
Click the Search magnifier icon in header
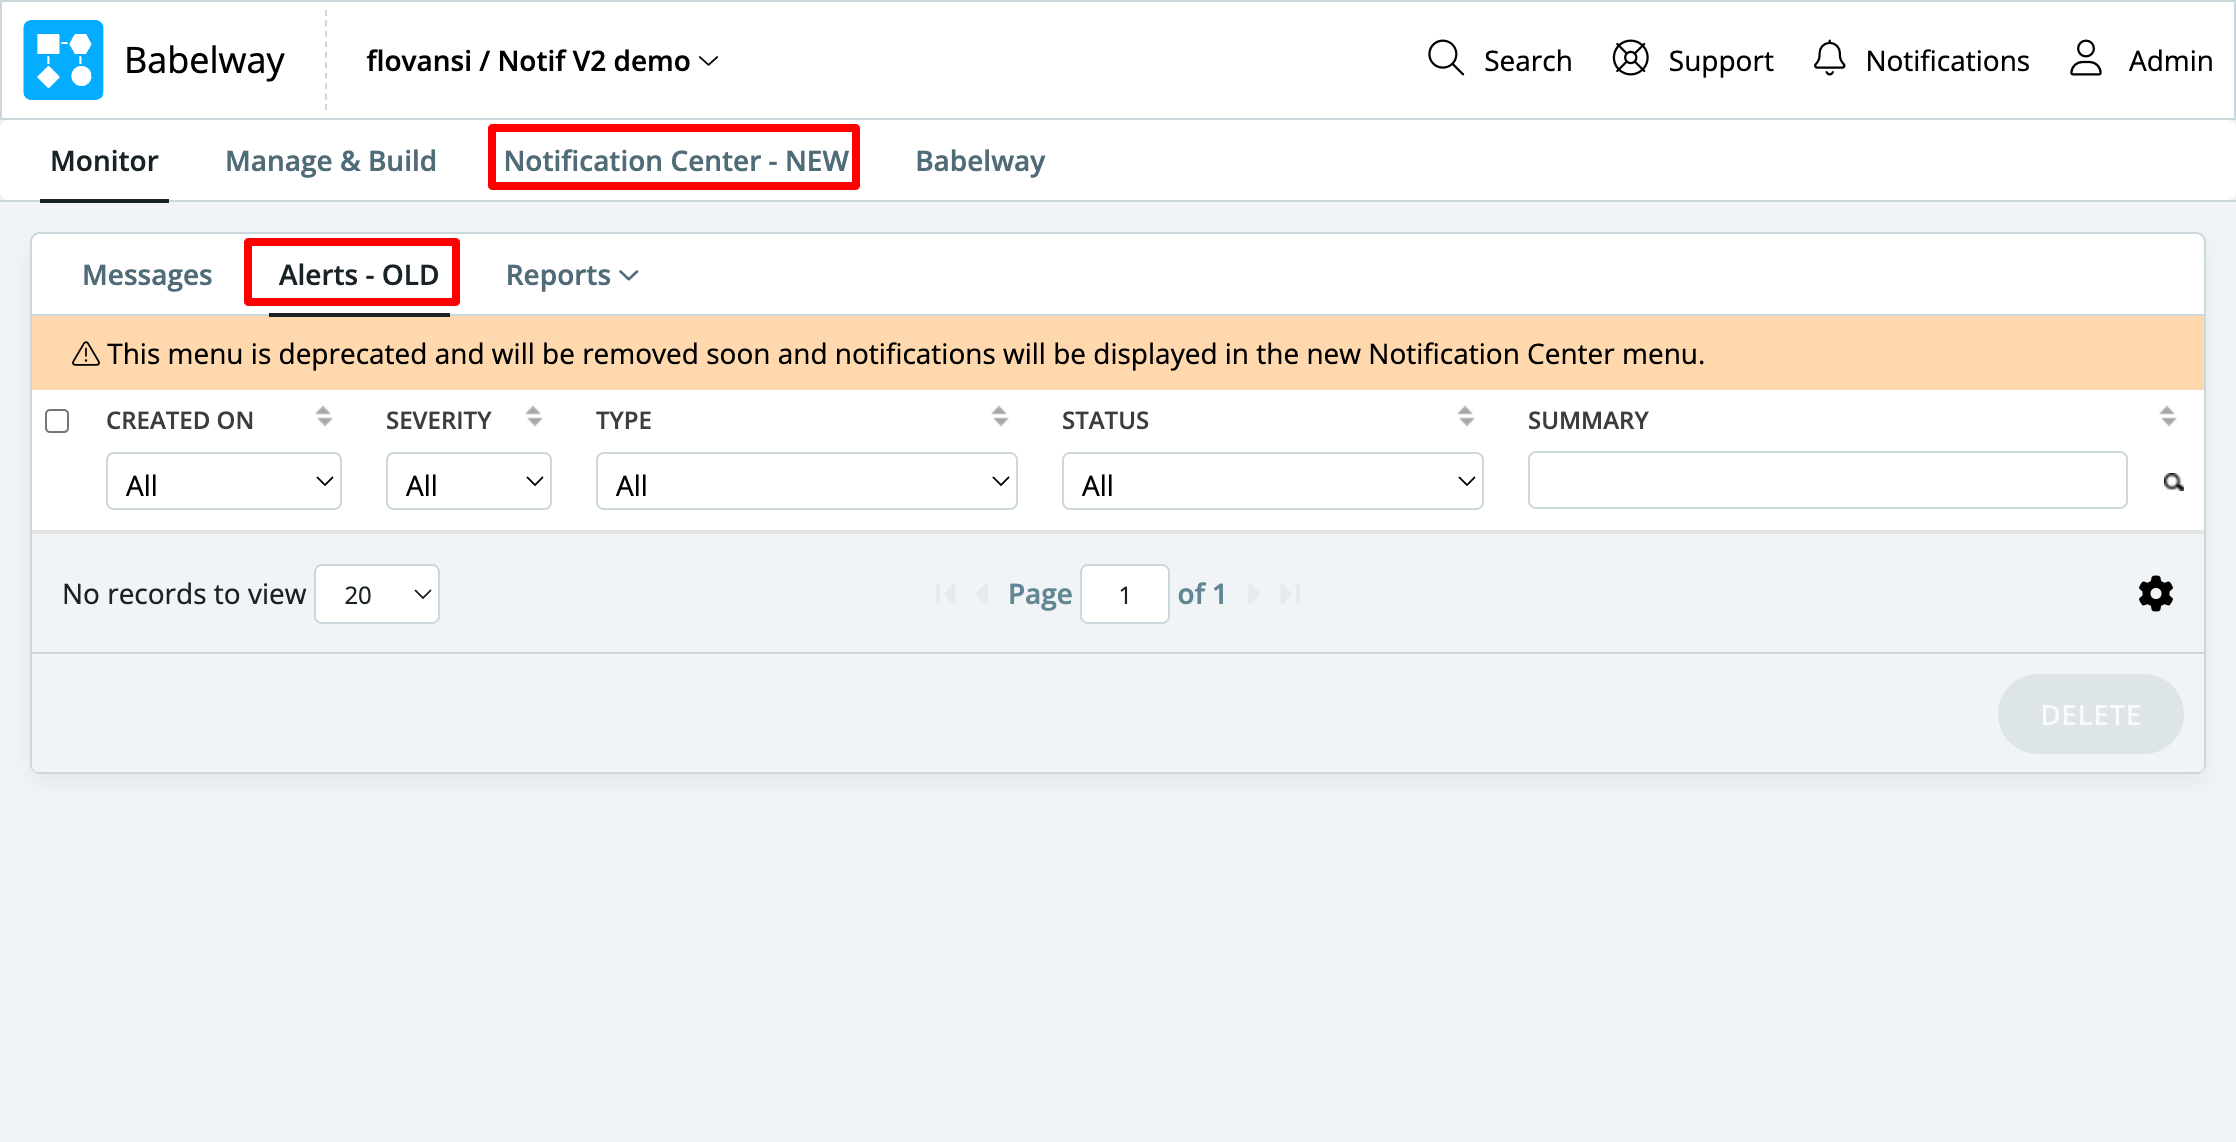(1445, 59)
